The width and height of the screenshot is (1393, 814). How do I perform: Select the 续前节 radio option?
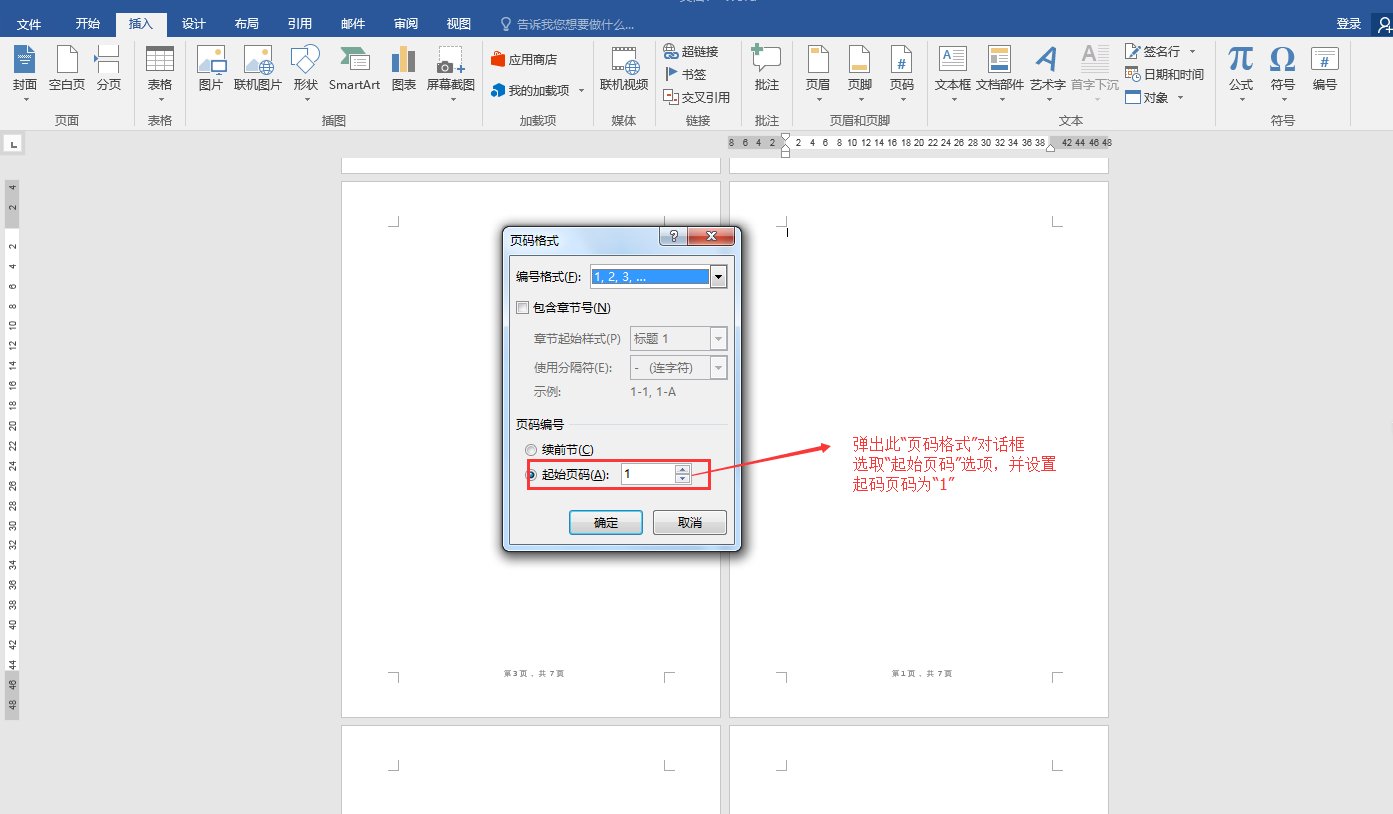pos(530,449)
